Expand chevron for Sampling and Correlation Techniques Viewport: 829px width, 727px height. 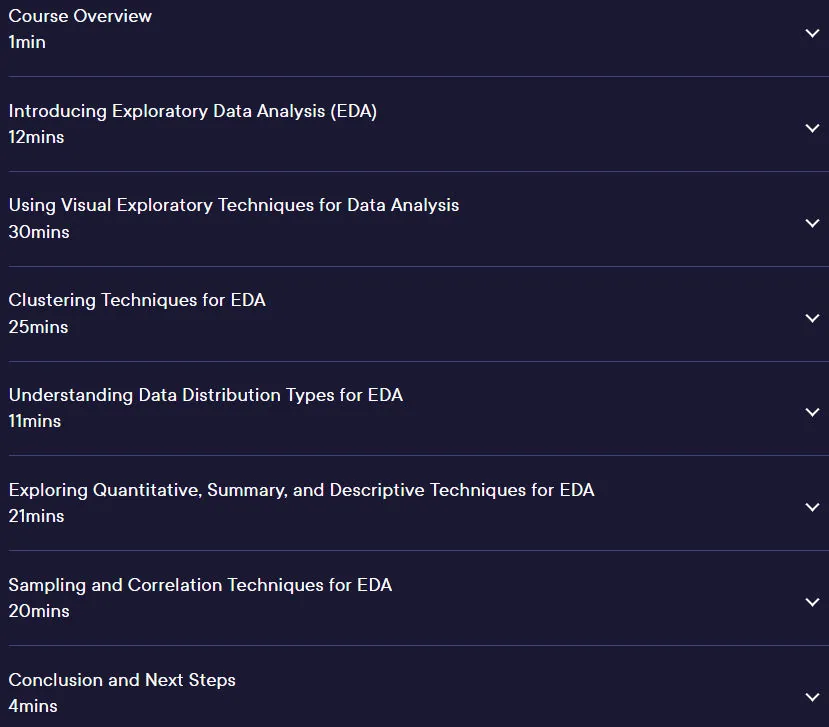(812, 602)
